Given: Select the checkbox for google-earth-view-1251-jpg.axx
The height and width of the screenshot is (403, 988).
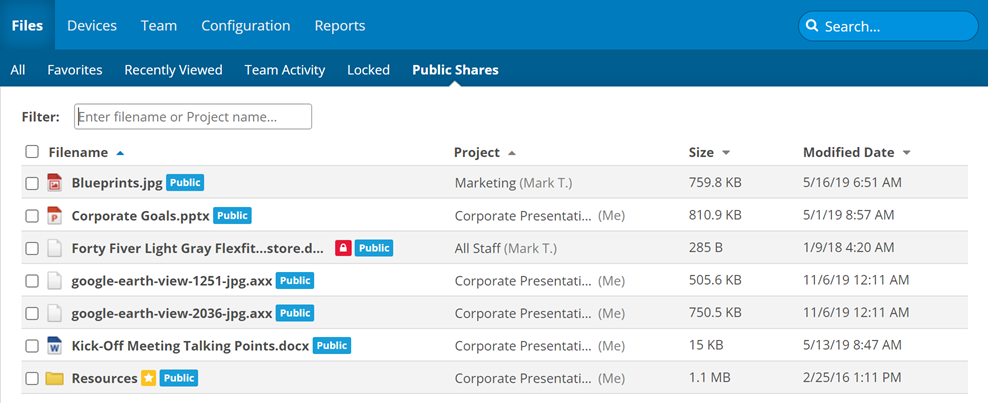Looking at the screenshot, I should pyautogui.click(x=32, y=281).
